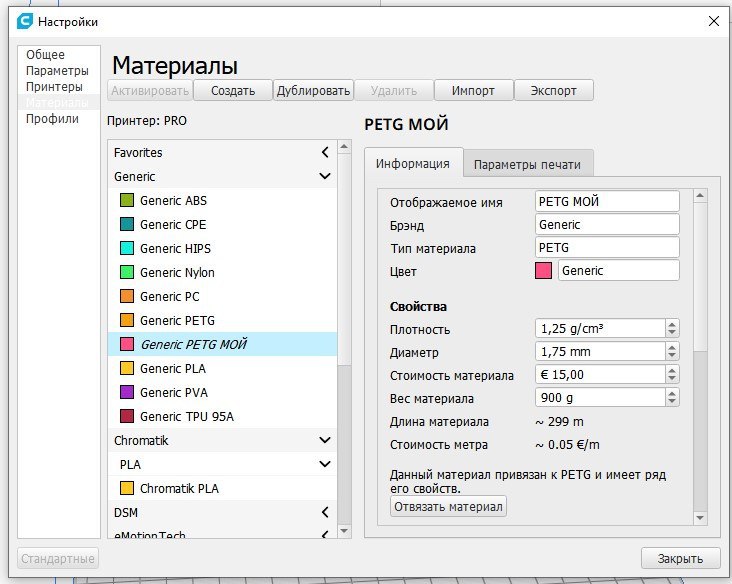Click the Отвязать материал button
Viewport: 732px width, 584px height.
point(448,507)
